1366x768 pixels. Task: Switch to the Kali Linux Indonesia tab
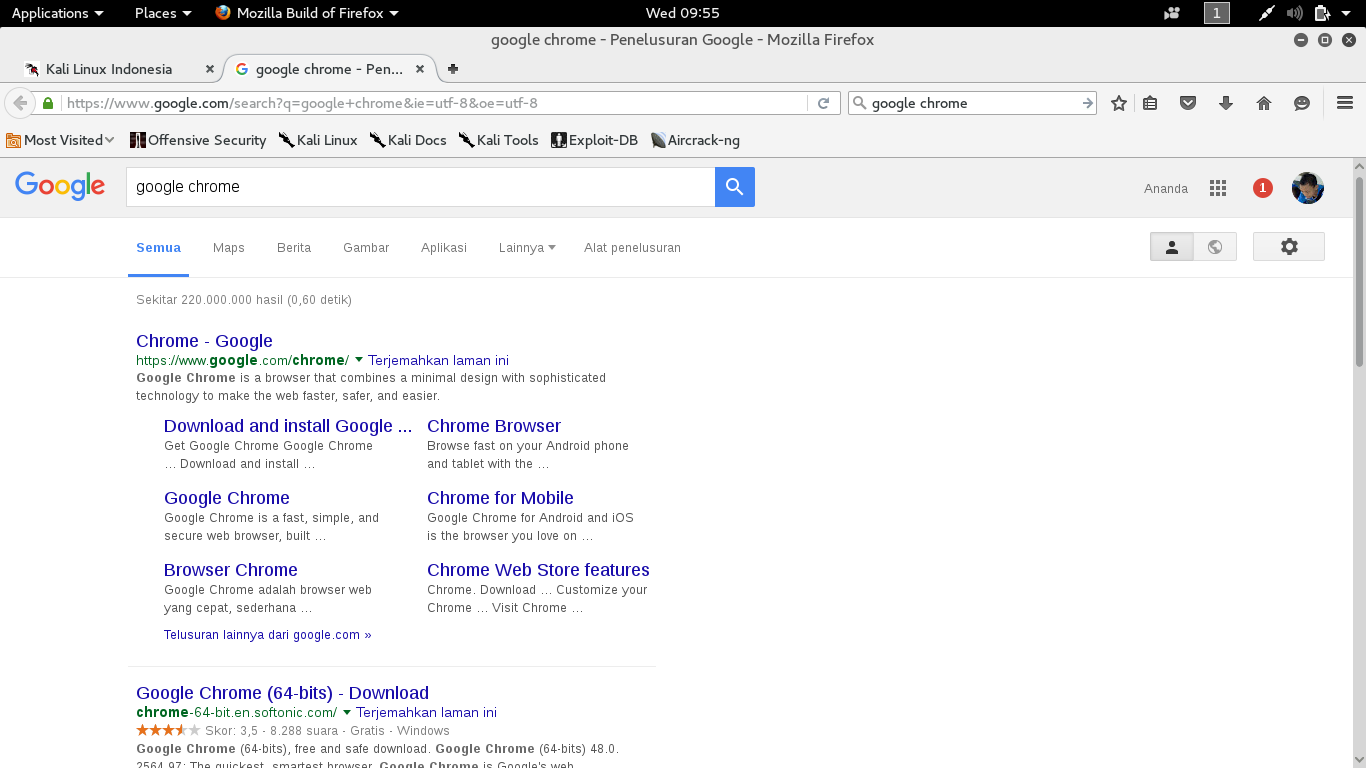tap(109, 69)
